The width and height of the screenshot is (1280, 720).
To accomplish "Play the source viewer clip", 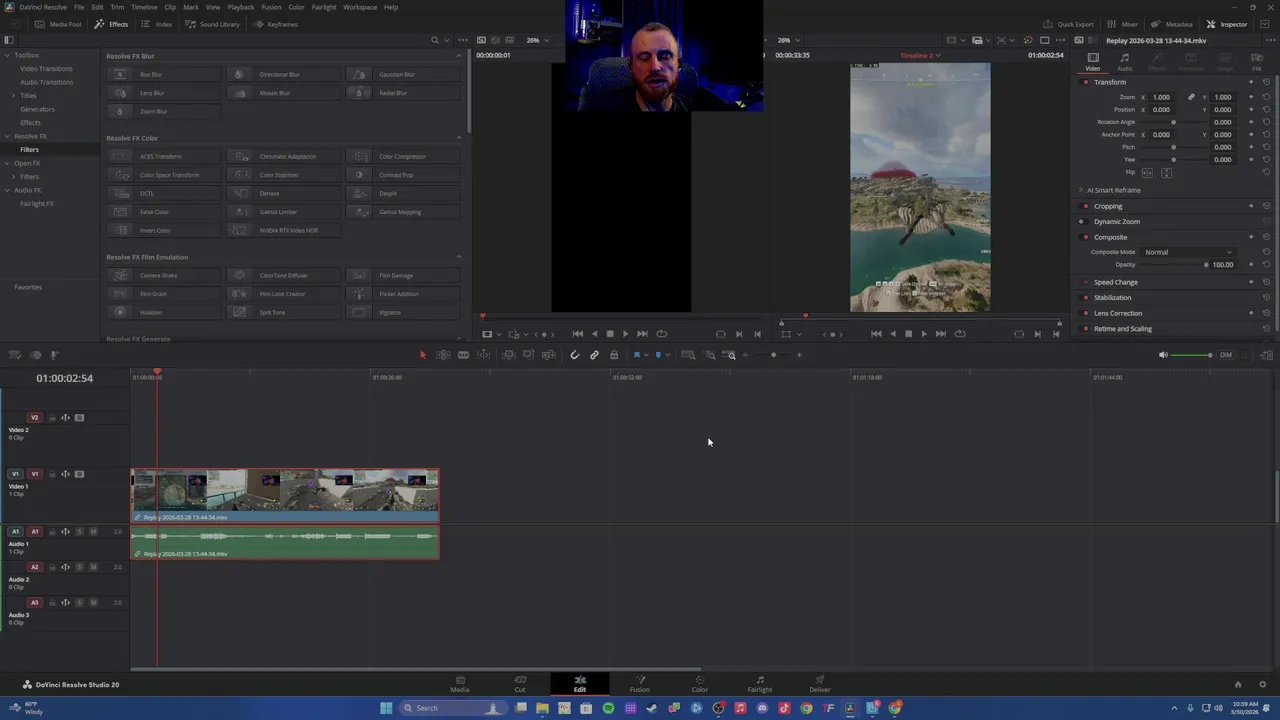I will pos(625,334).
